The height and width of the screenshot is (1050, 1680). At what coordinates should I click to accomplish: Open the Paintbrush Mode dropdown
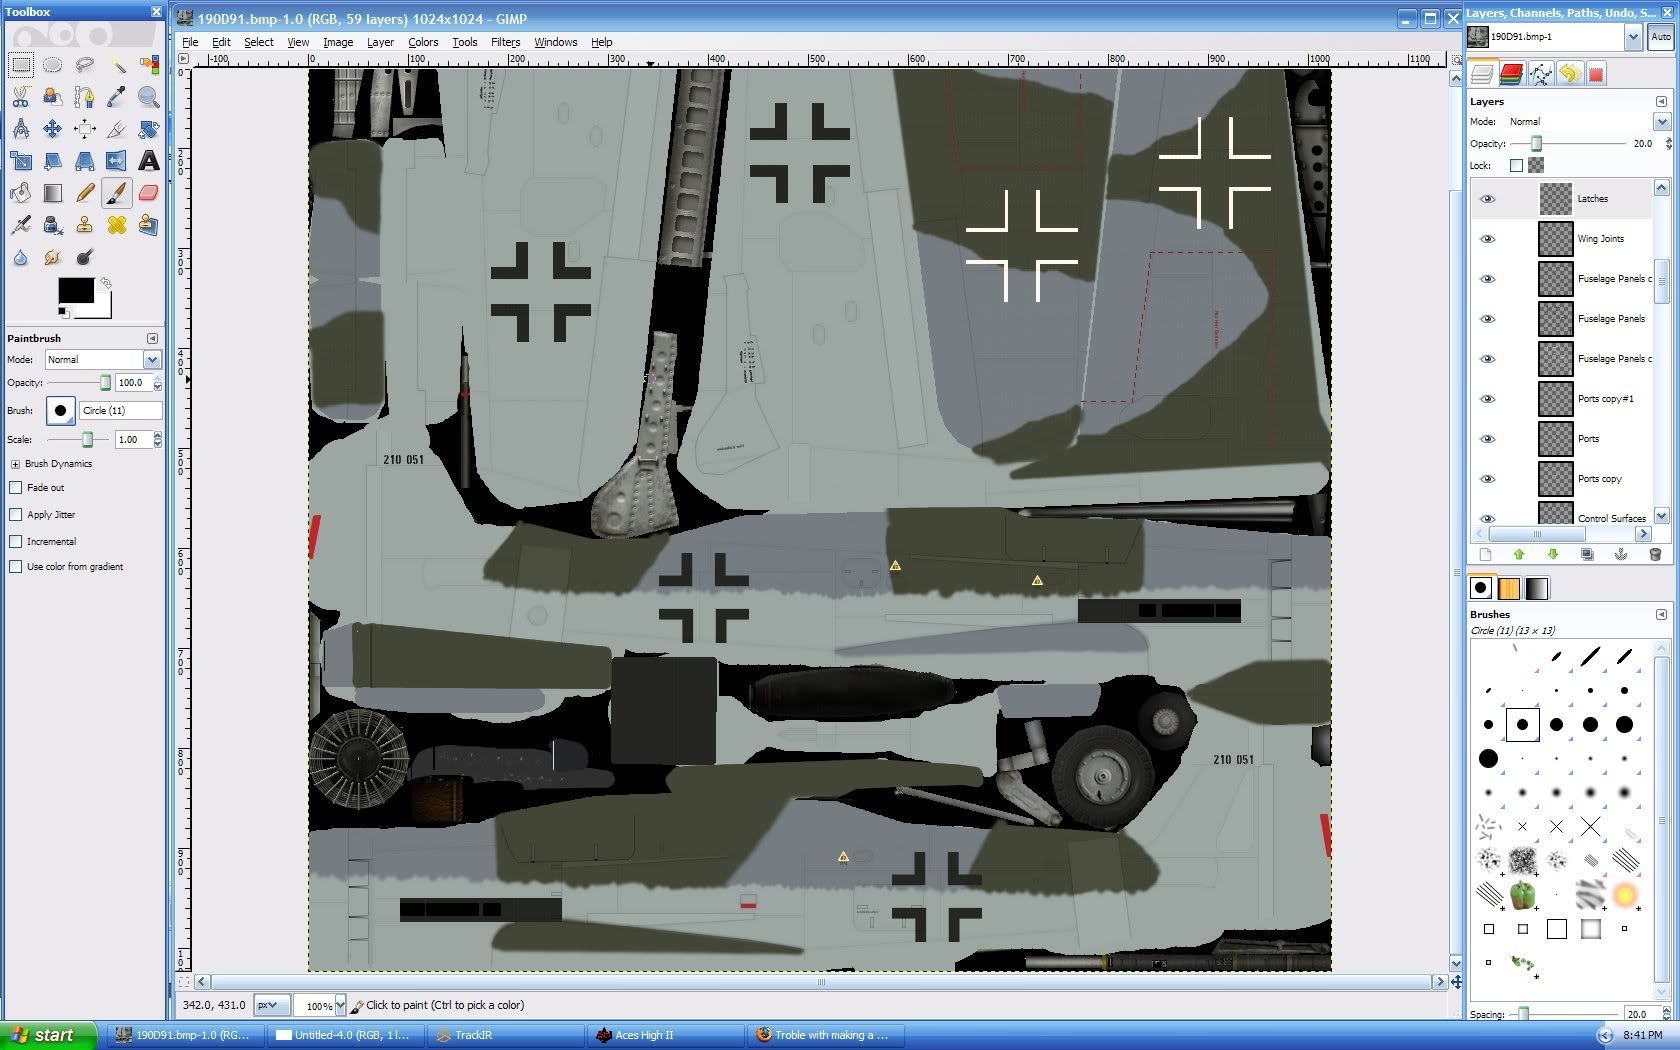coord(103,359)
